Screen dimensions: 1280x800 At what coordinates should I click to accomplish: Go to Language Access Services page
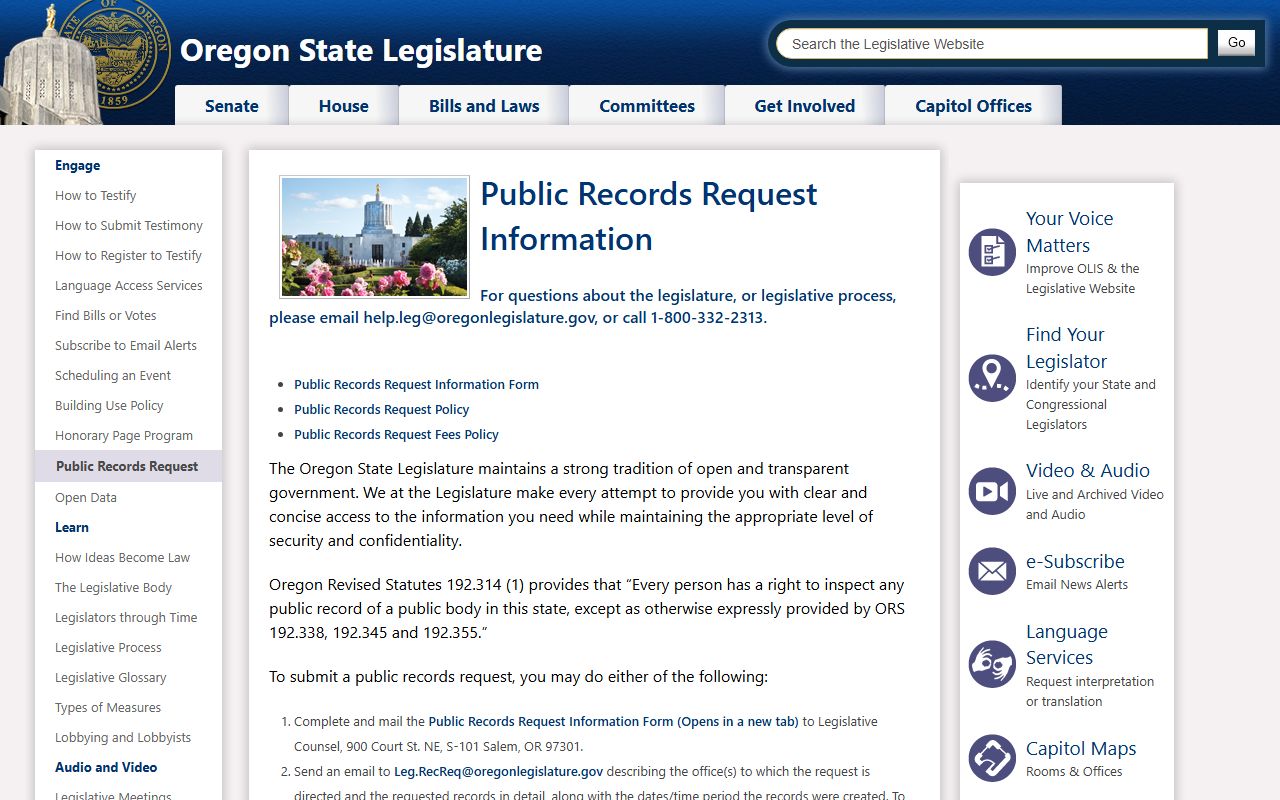click(129, 285)
